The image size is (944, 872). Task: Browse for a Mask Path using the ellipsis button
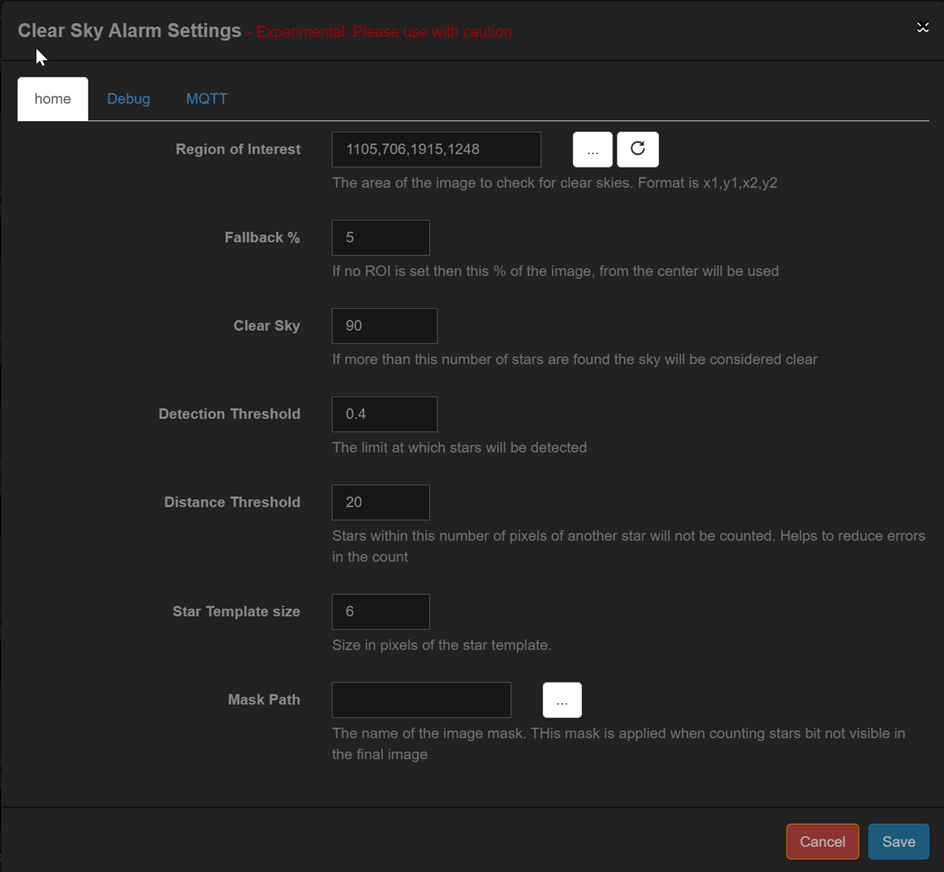[562, 700]
